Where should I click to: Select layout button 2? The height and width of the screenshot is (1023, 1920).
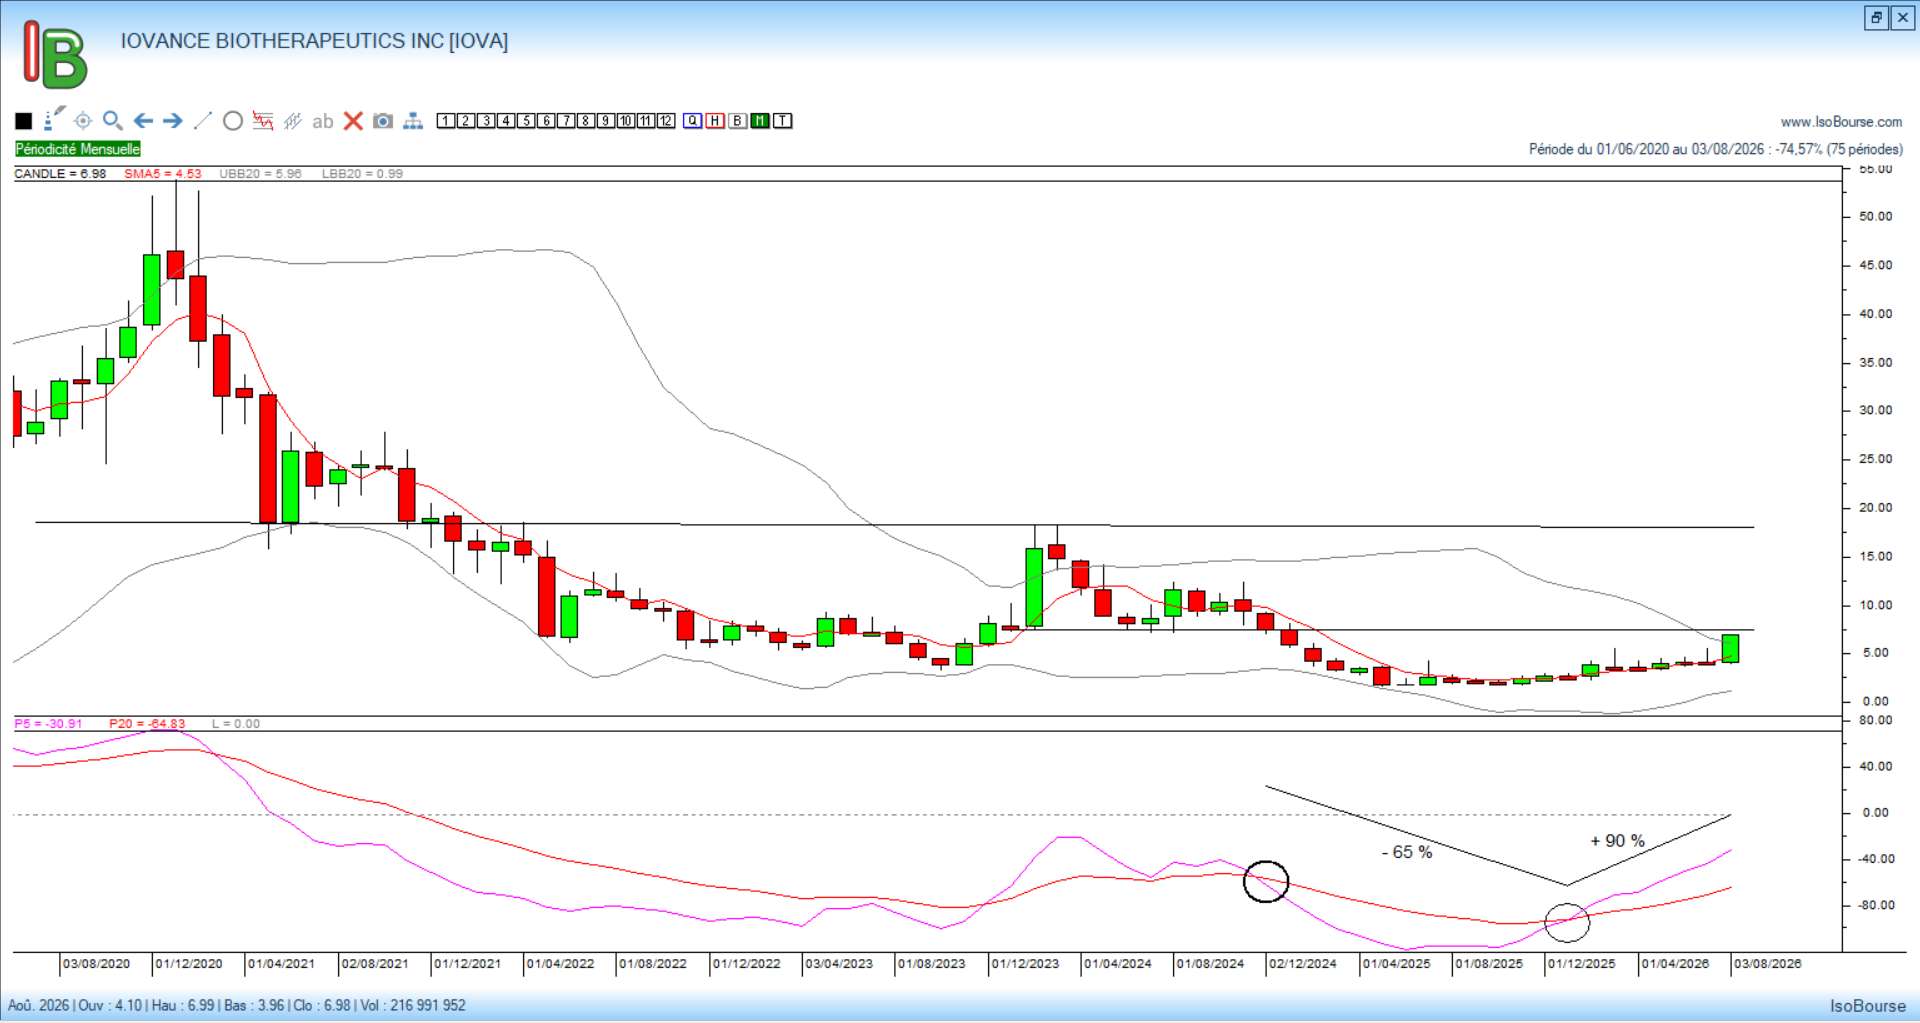click(x=466, y=121)
